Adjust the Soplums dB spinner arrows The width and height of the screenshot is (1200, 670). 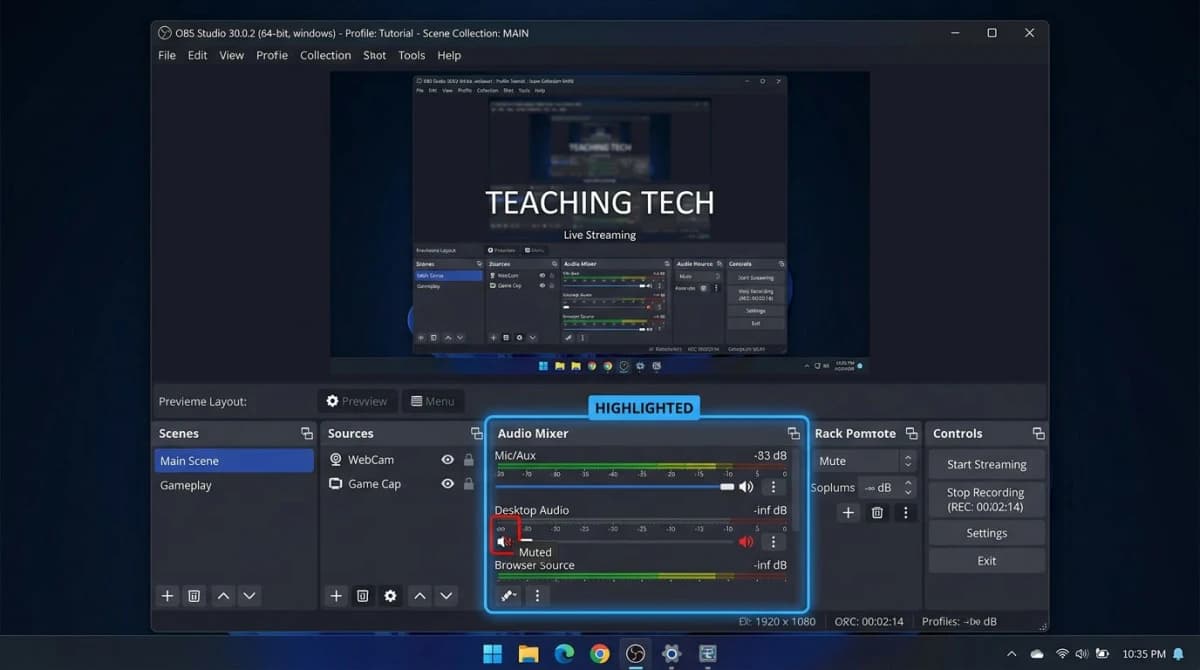click(908, 487)
